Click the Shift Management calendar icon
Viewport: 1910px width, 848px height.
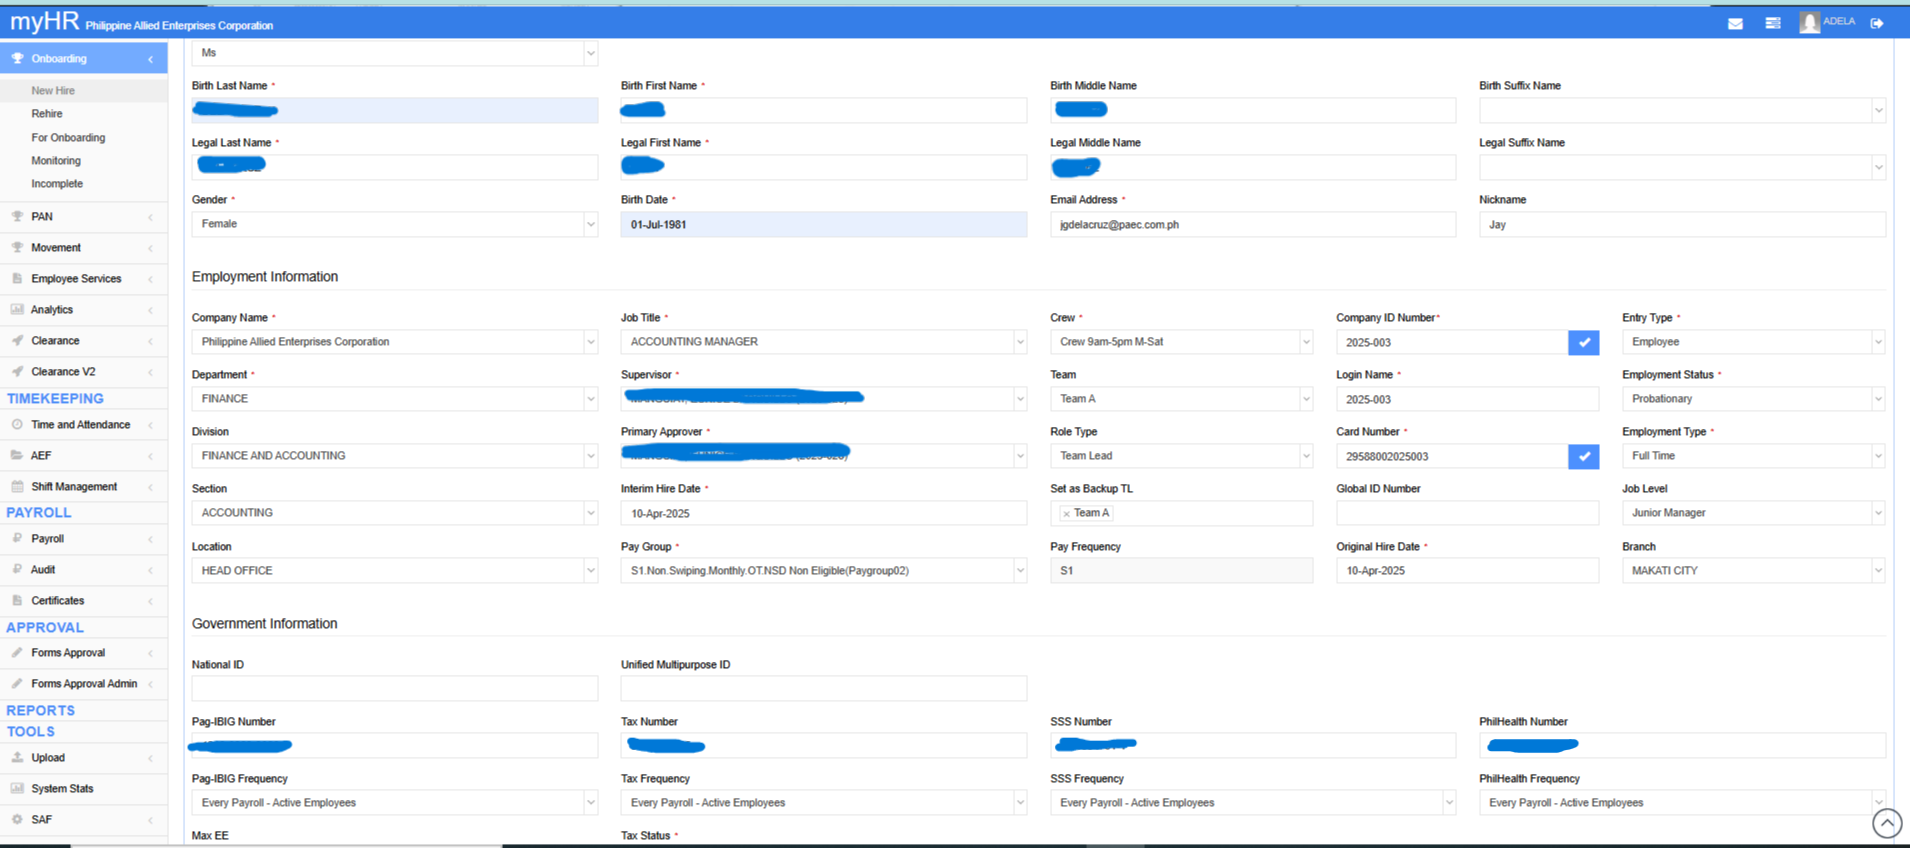pyautogui.click(x=17, y=486)
